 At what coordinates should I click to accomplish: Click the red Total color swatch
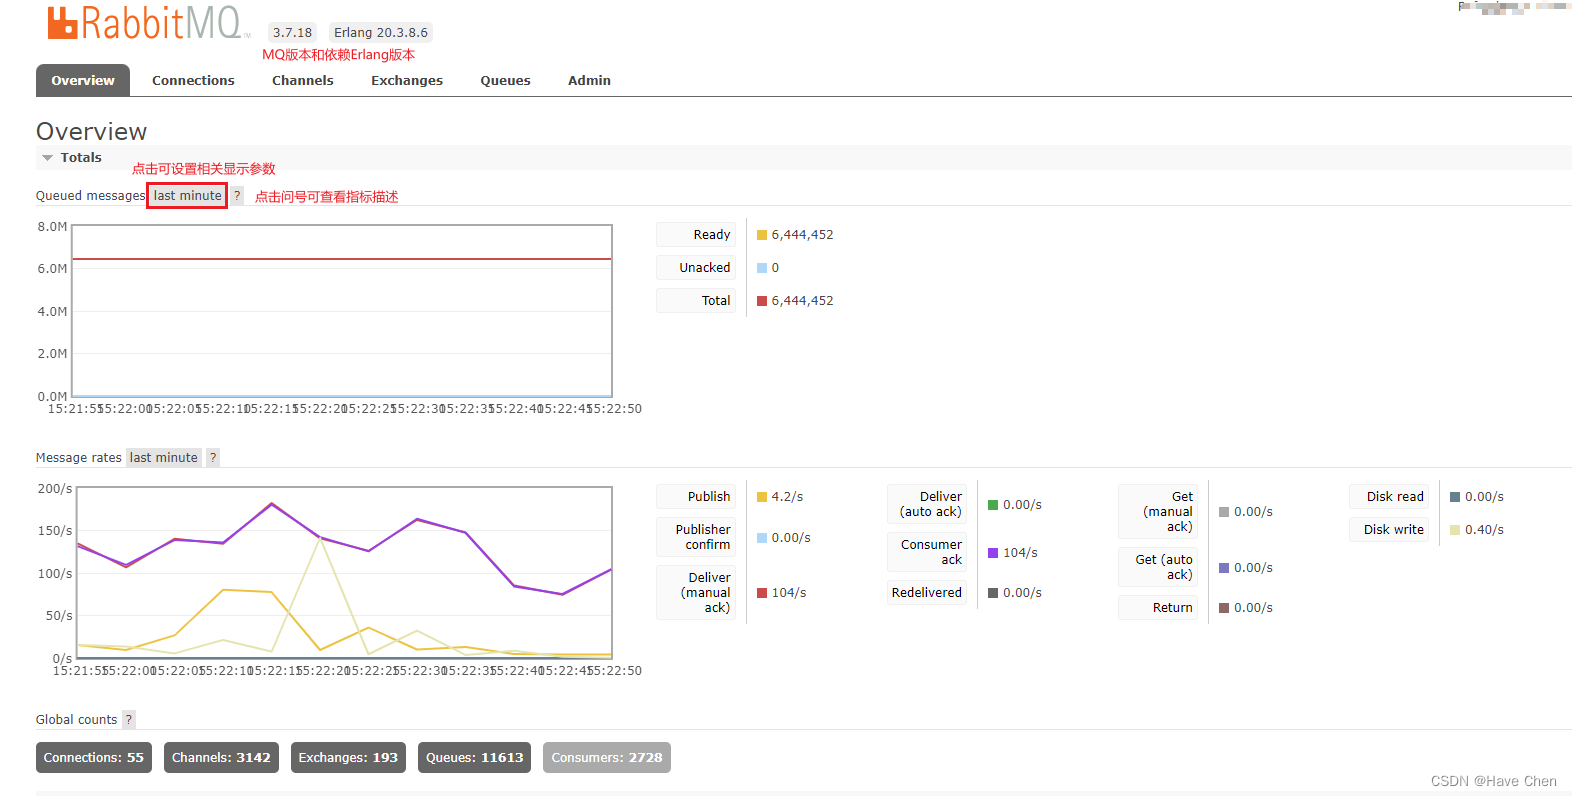point(762,301)
